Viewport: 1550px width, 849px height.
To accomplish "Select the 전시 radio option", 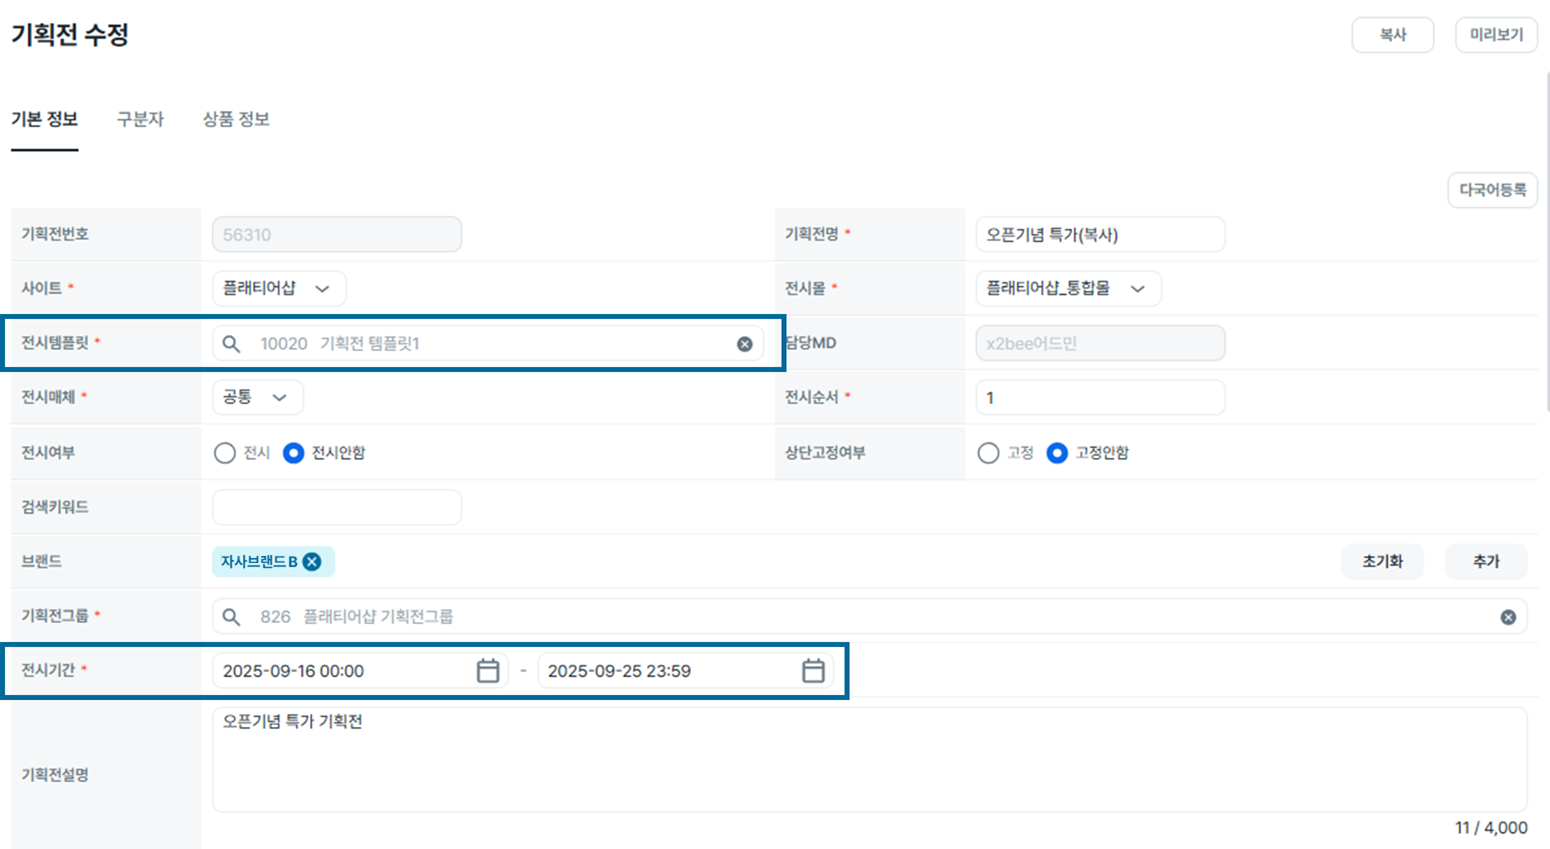I will tap(225, 453).
